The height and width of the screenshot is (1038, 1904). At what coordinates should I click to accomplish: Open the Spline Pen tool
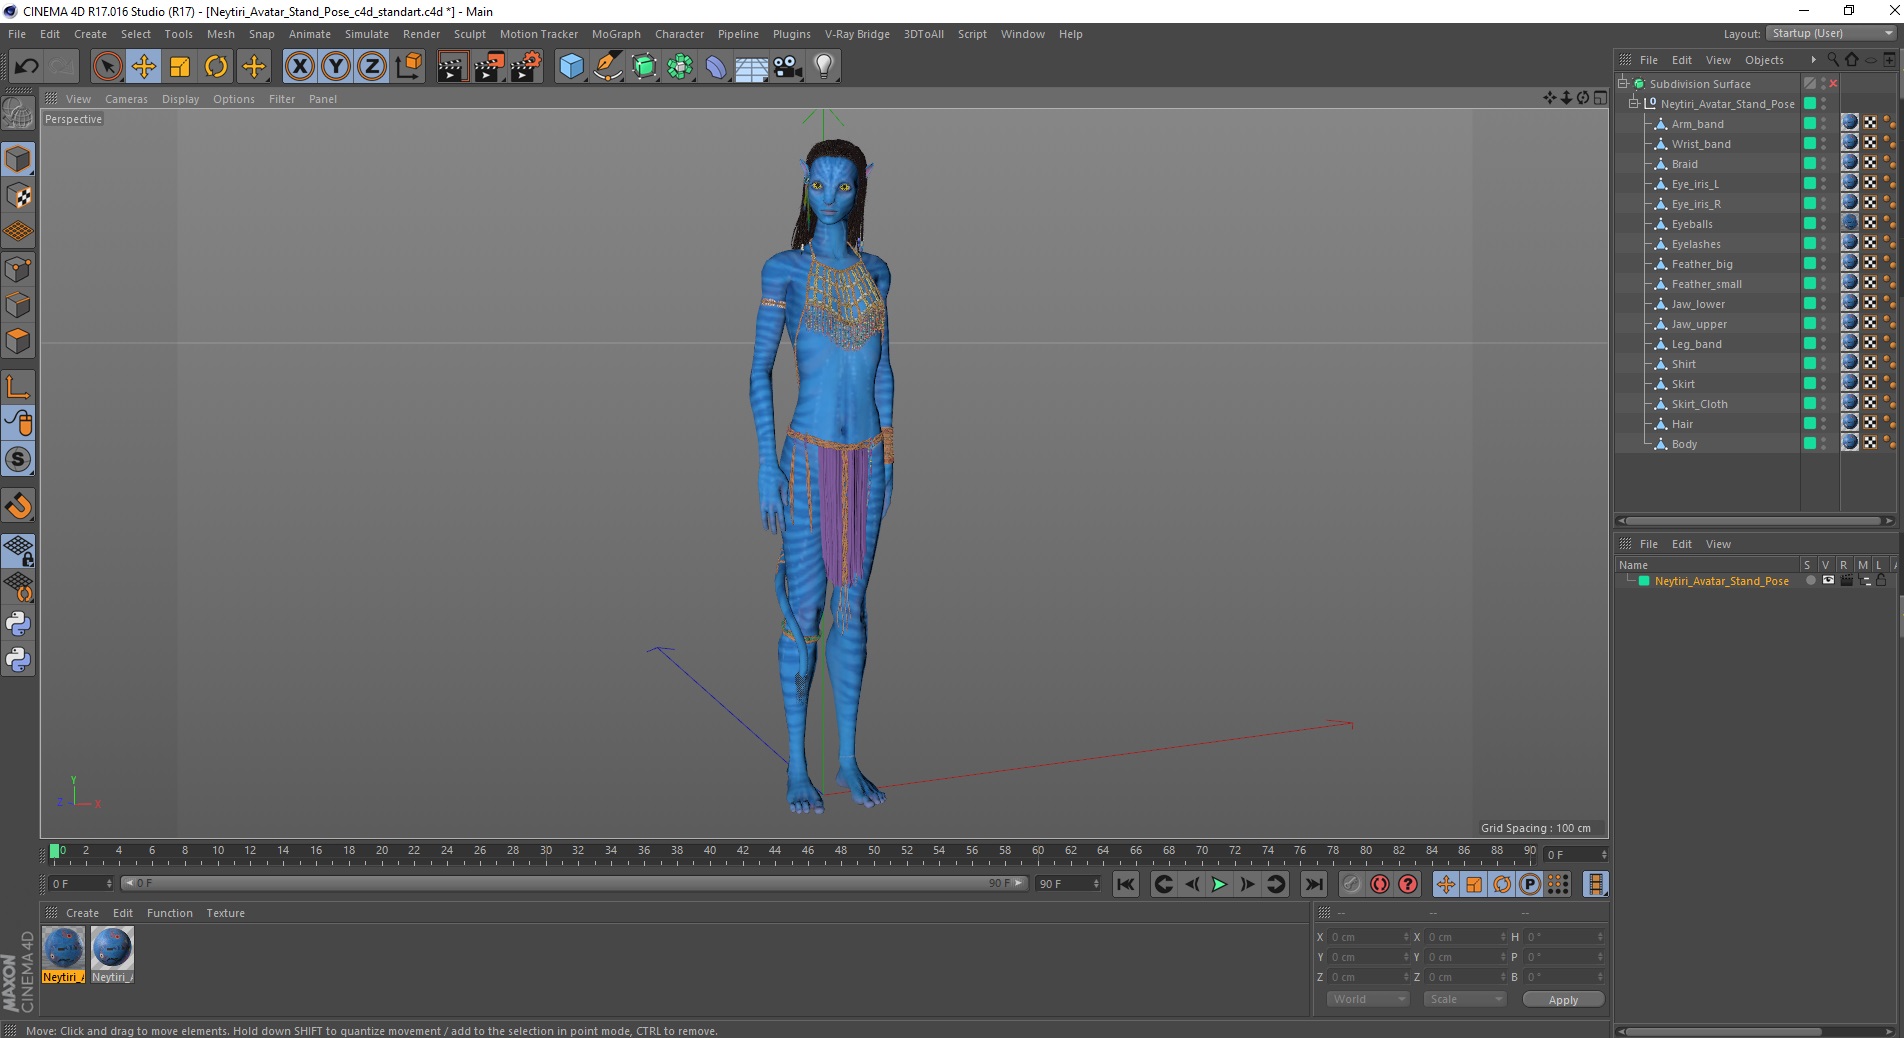click(x=608, y=66)
